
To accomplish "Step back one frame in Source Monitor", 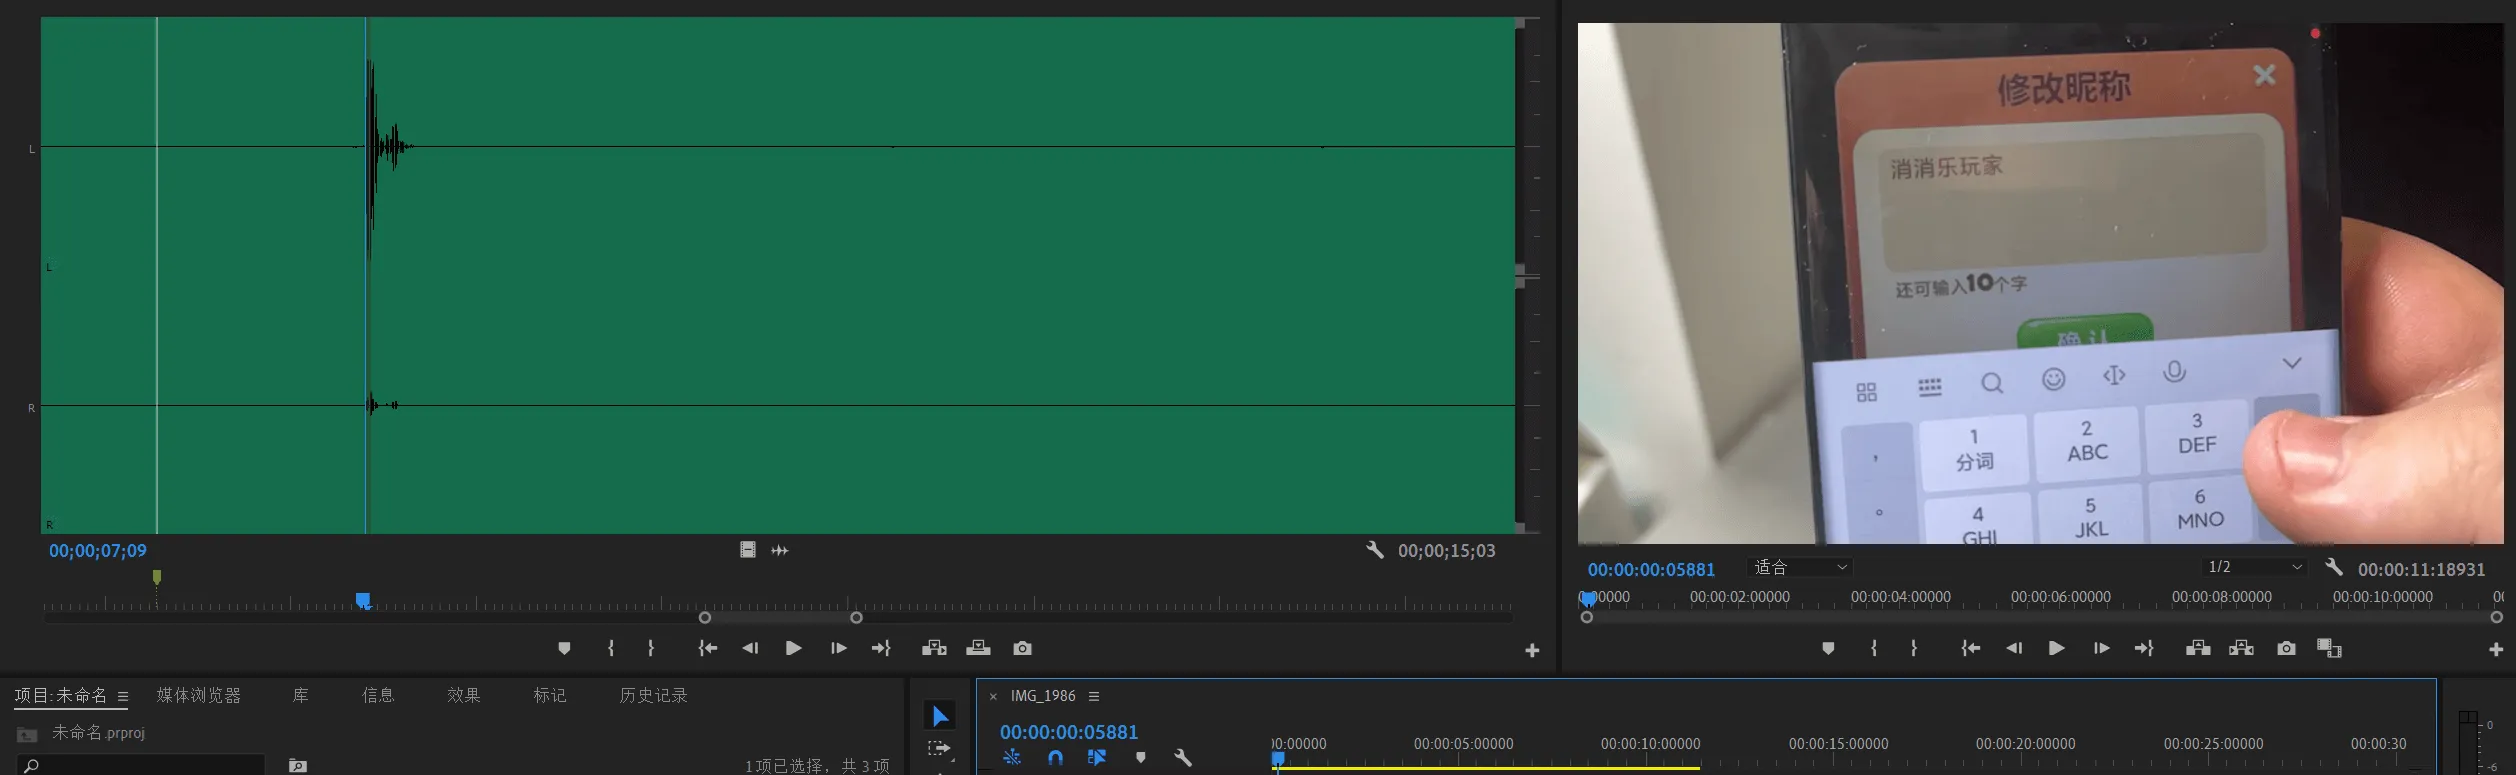I will pos(750,648).
